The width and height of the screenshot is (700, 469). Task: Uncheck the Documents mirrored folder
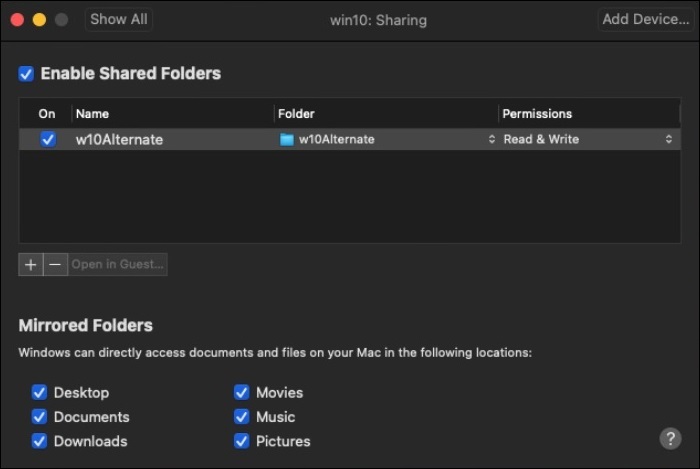(x=39, y=417)
